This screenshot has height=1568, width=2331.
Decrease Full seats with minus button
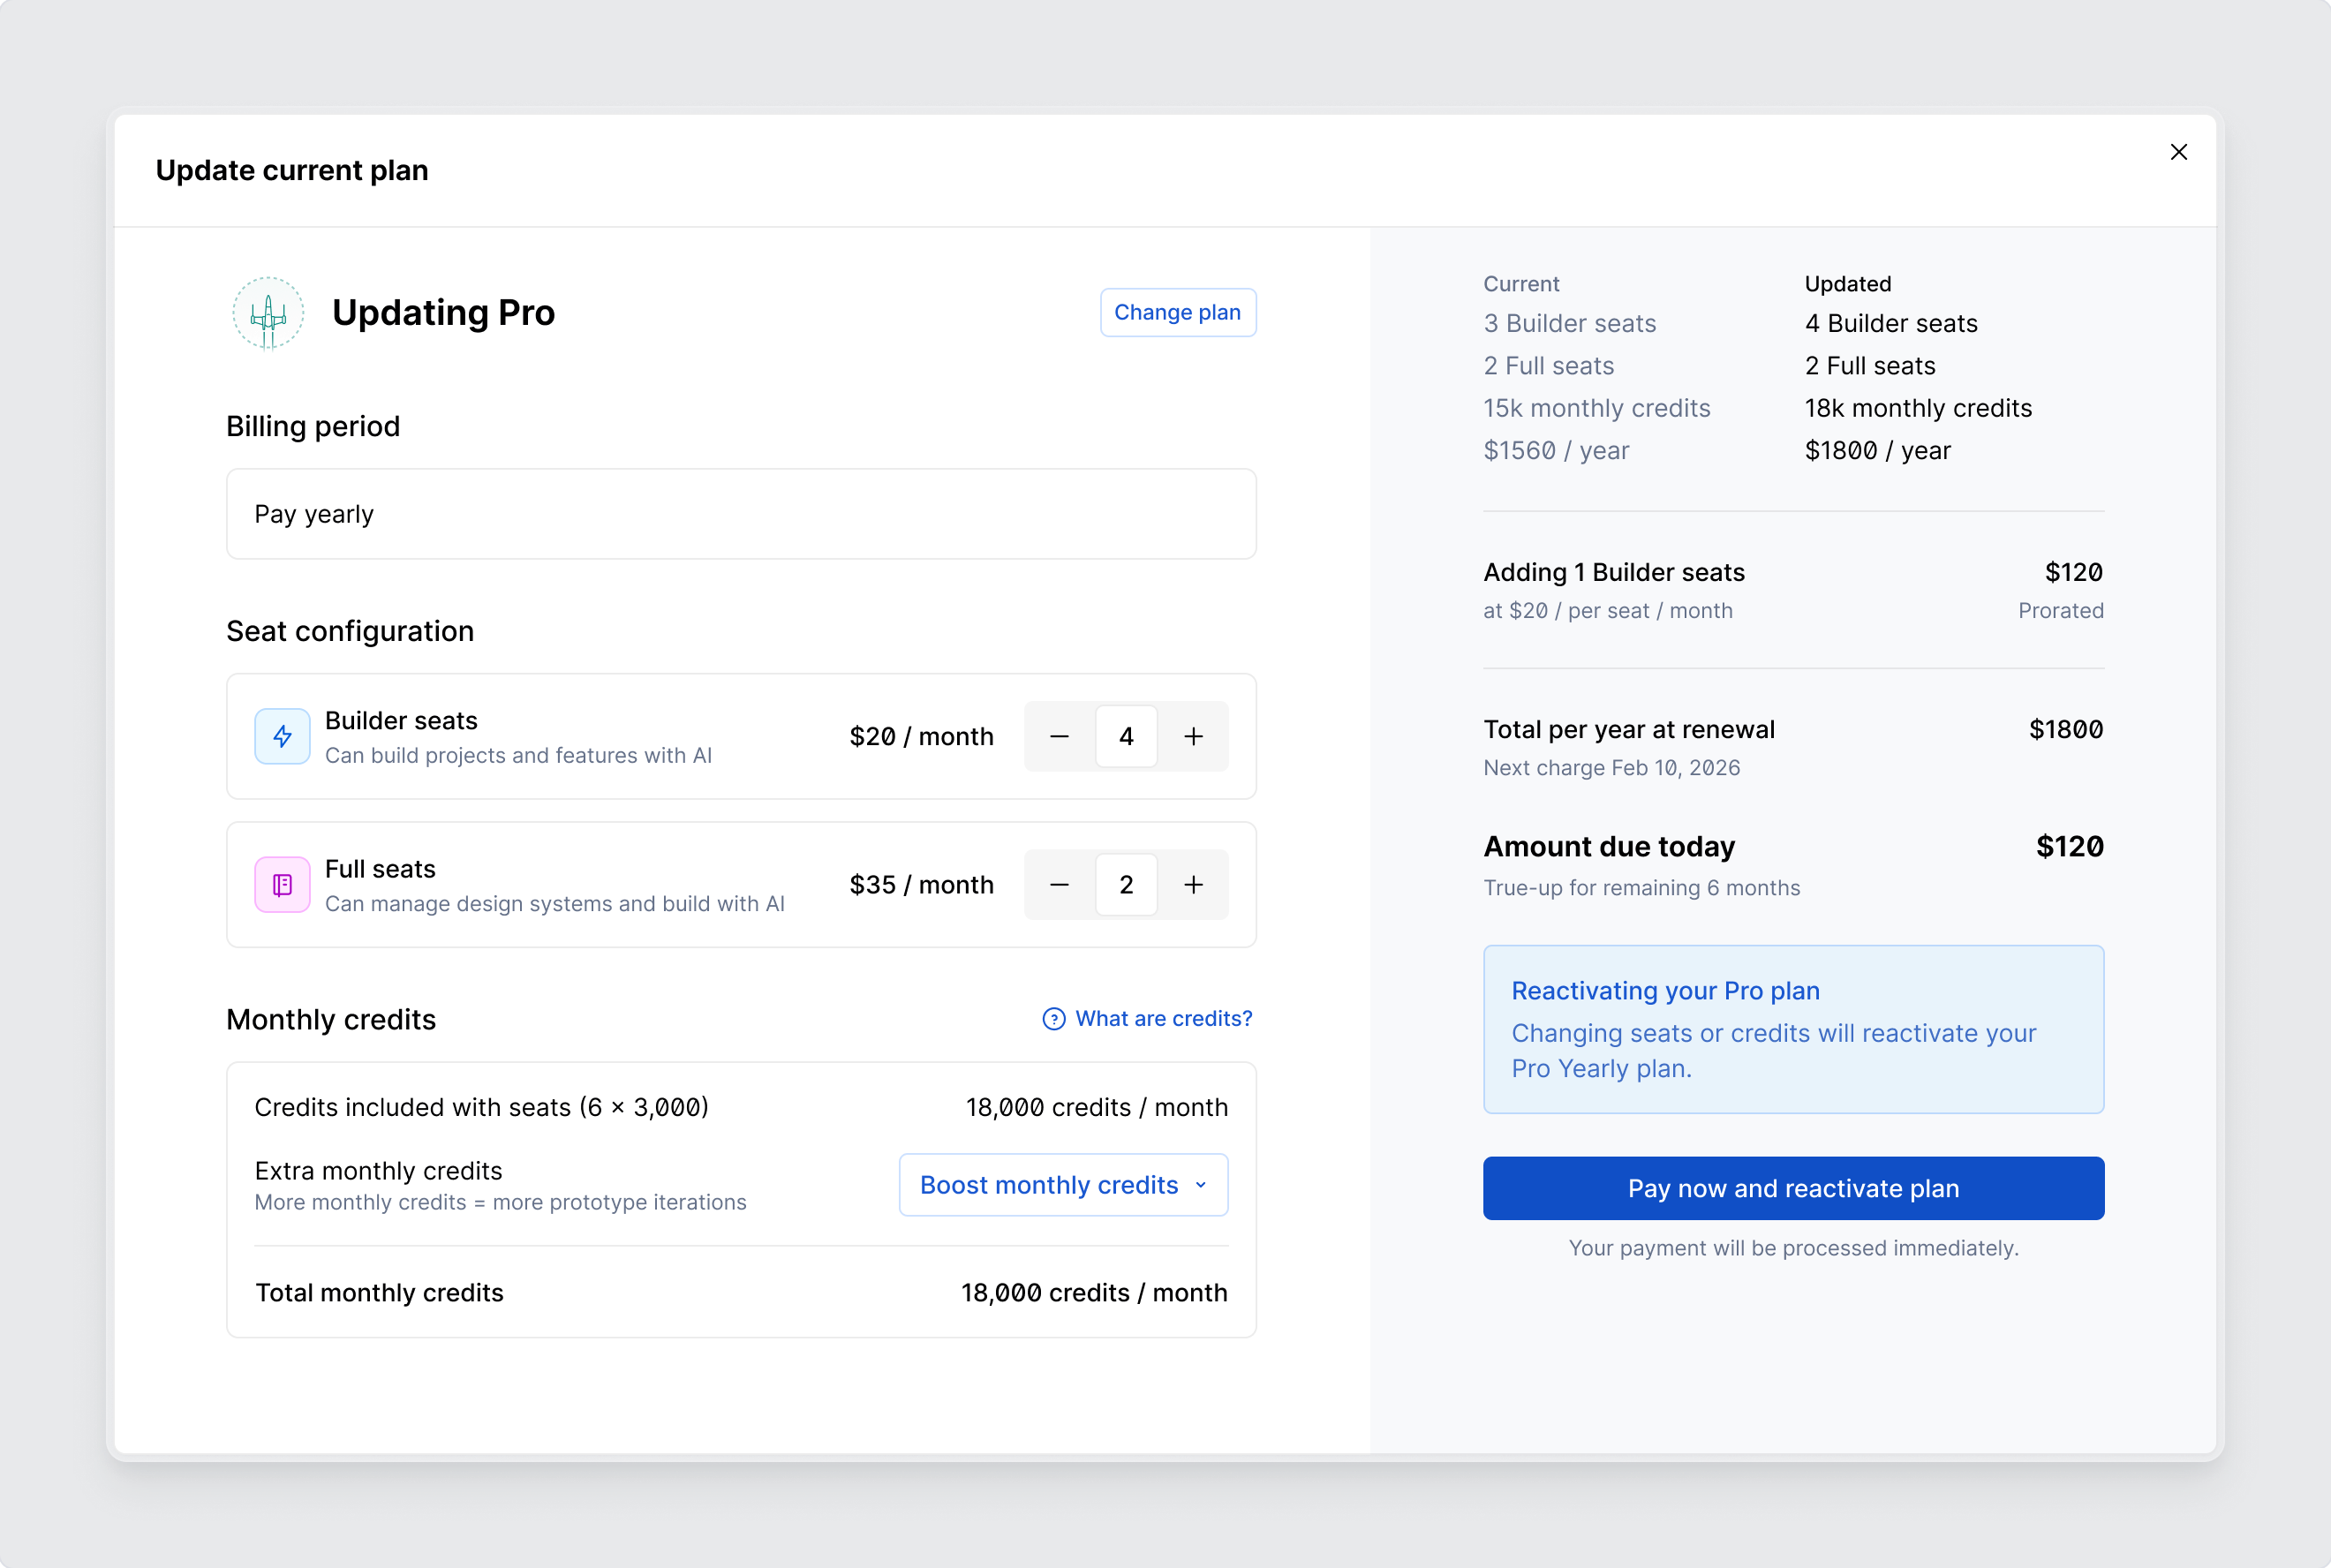[x=1059, y=885]
